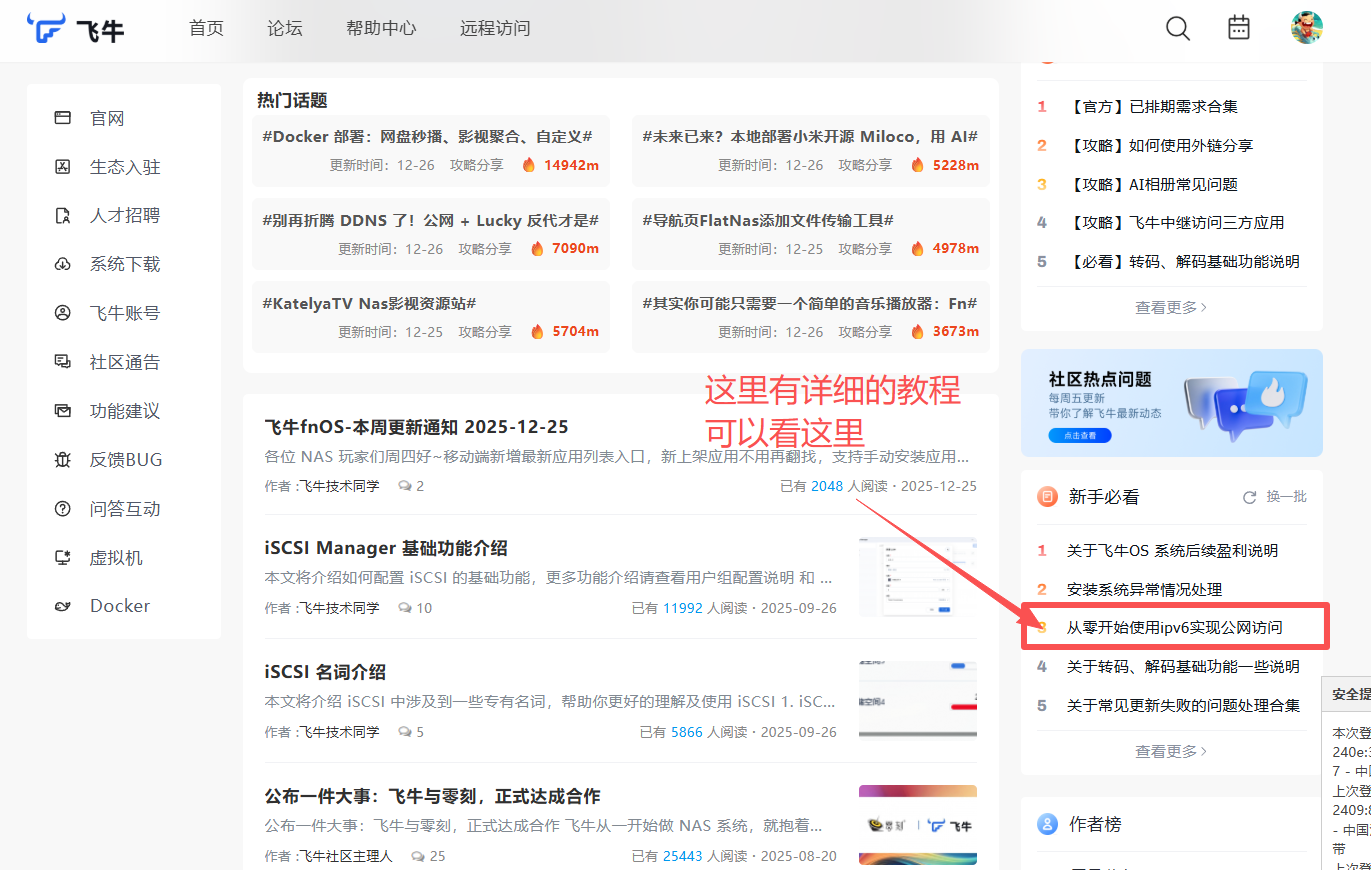The width and height of the screenshot is (1371, 870).
Task: Click the Docker sidebar icon
Action: [x=63, y=606]
